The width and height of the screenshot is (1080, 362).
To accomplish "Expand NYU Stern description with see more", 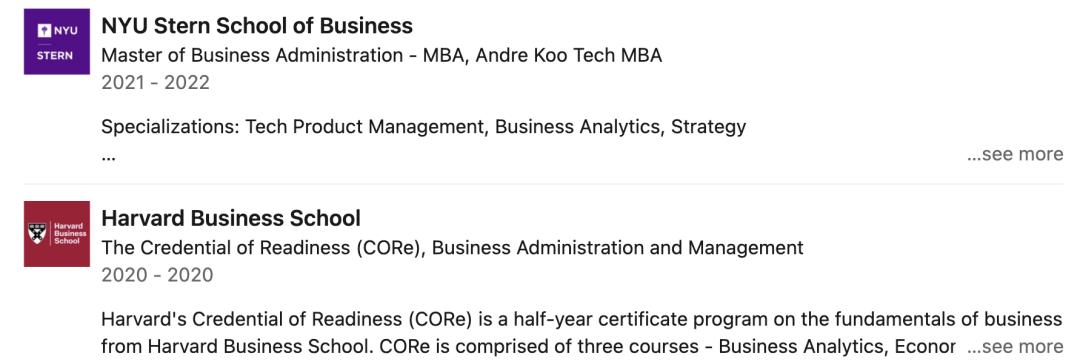I will tap(1015, 154).
